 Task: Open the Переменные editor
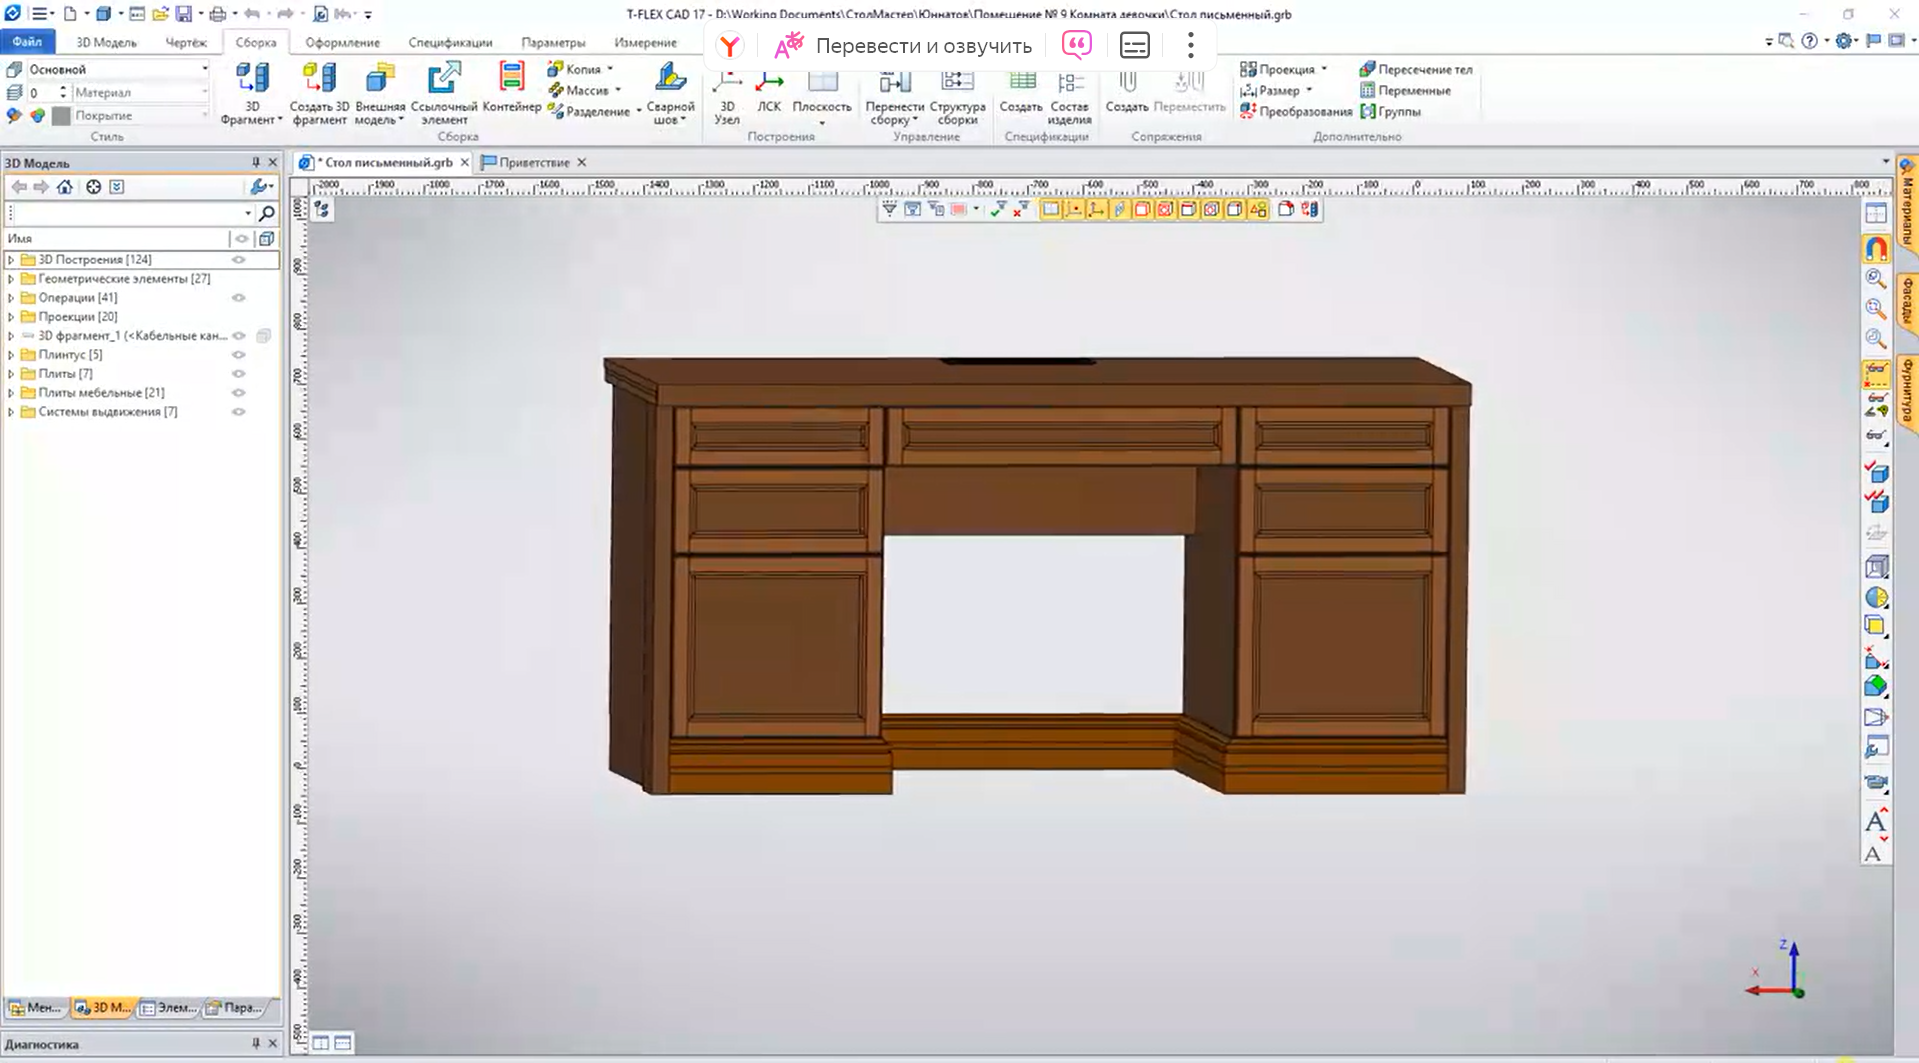pyautogui.click(x=1404, y=90)
